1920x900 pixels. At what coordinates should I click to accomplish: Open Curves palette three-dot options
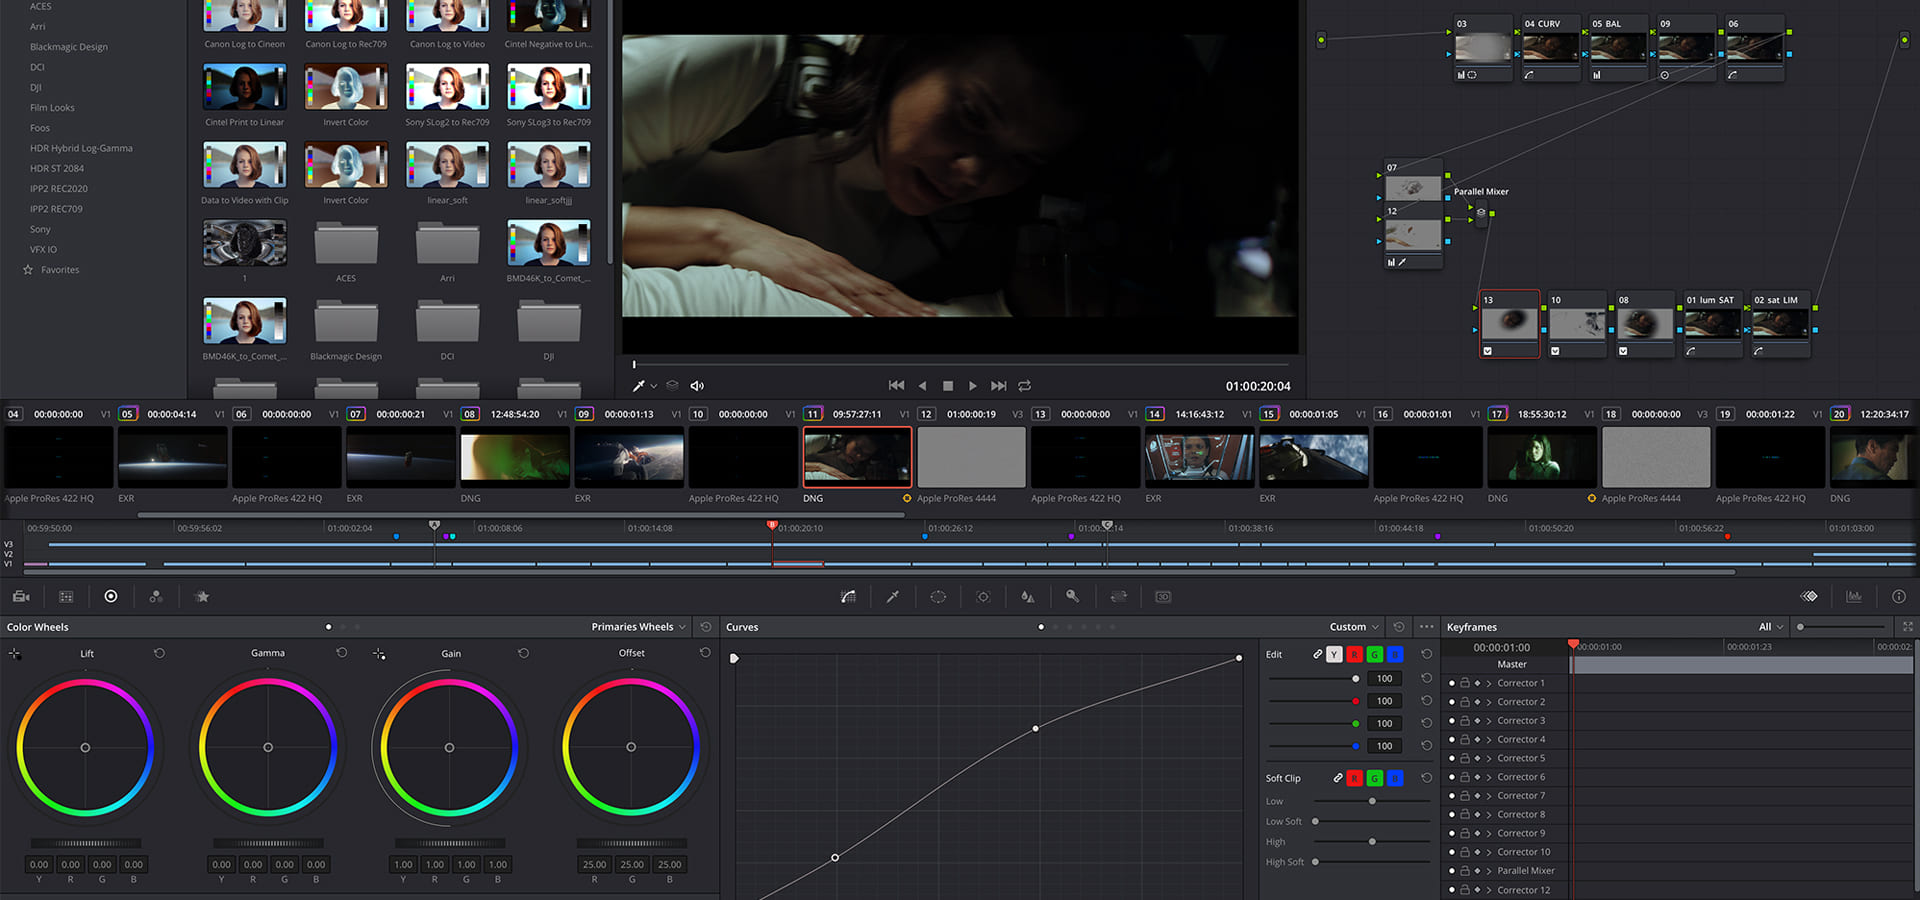tap(1427, 627)
